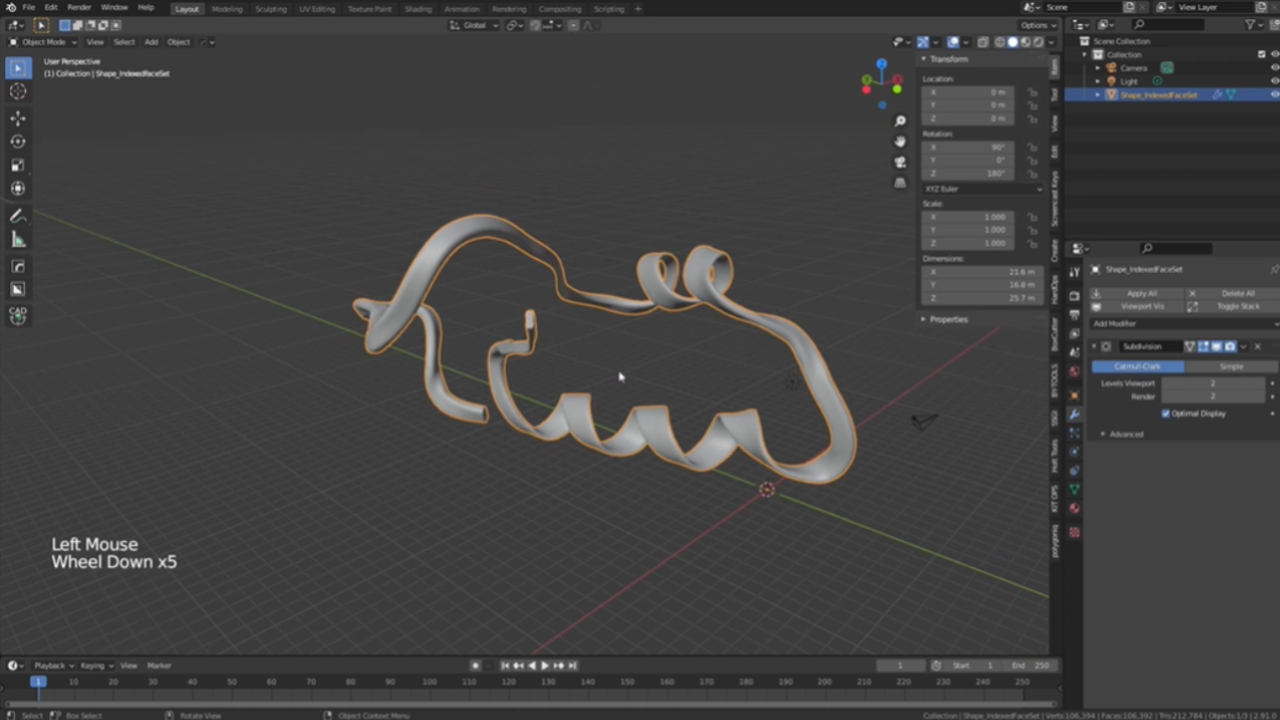Select the Move tool in the toolbar

(x=18, y=117)
